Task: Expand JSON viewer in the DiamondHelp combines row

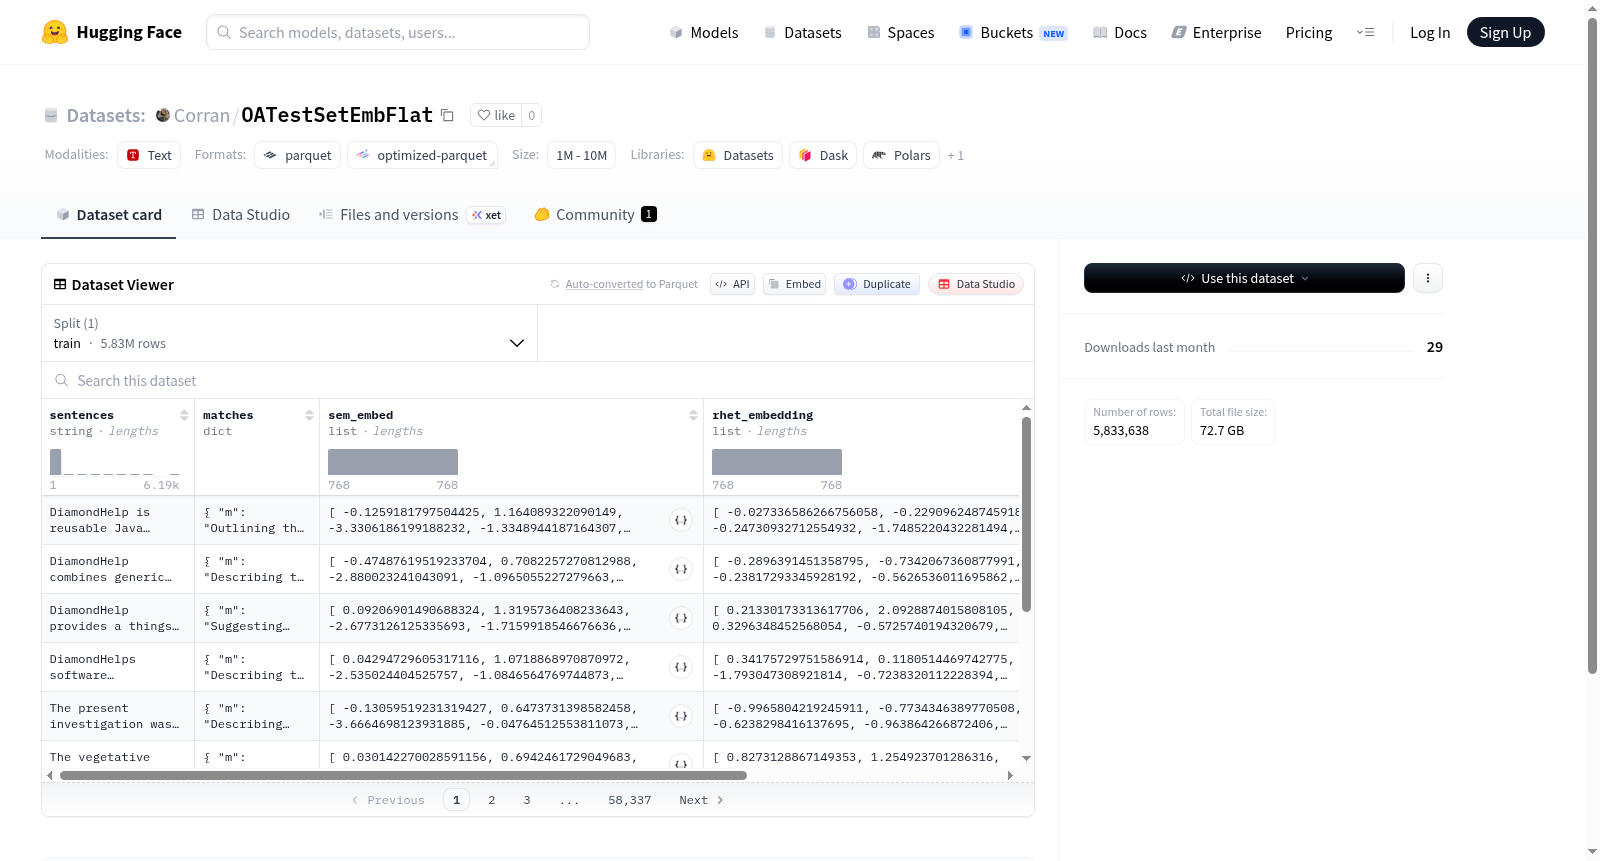Action: pyautogui.click(x=681, y=569)
